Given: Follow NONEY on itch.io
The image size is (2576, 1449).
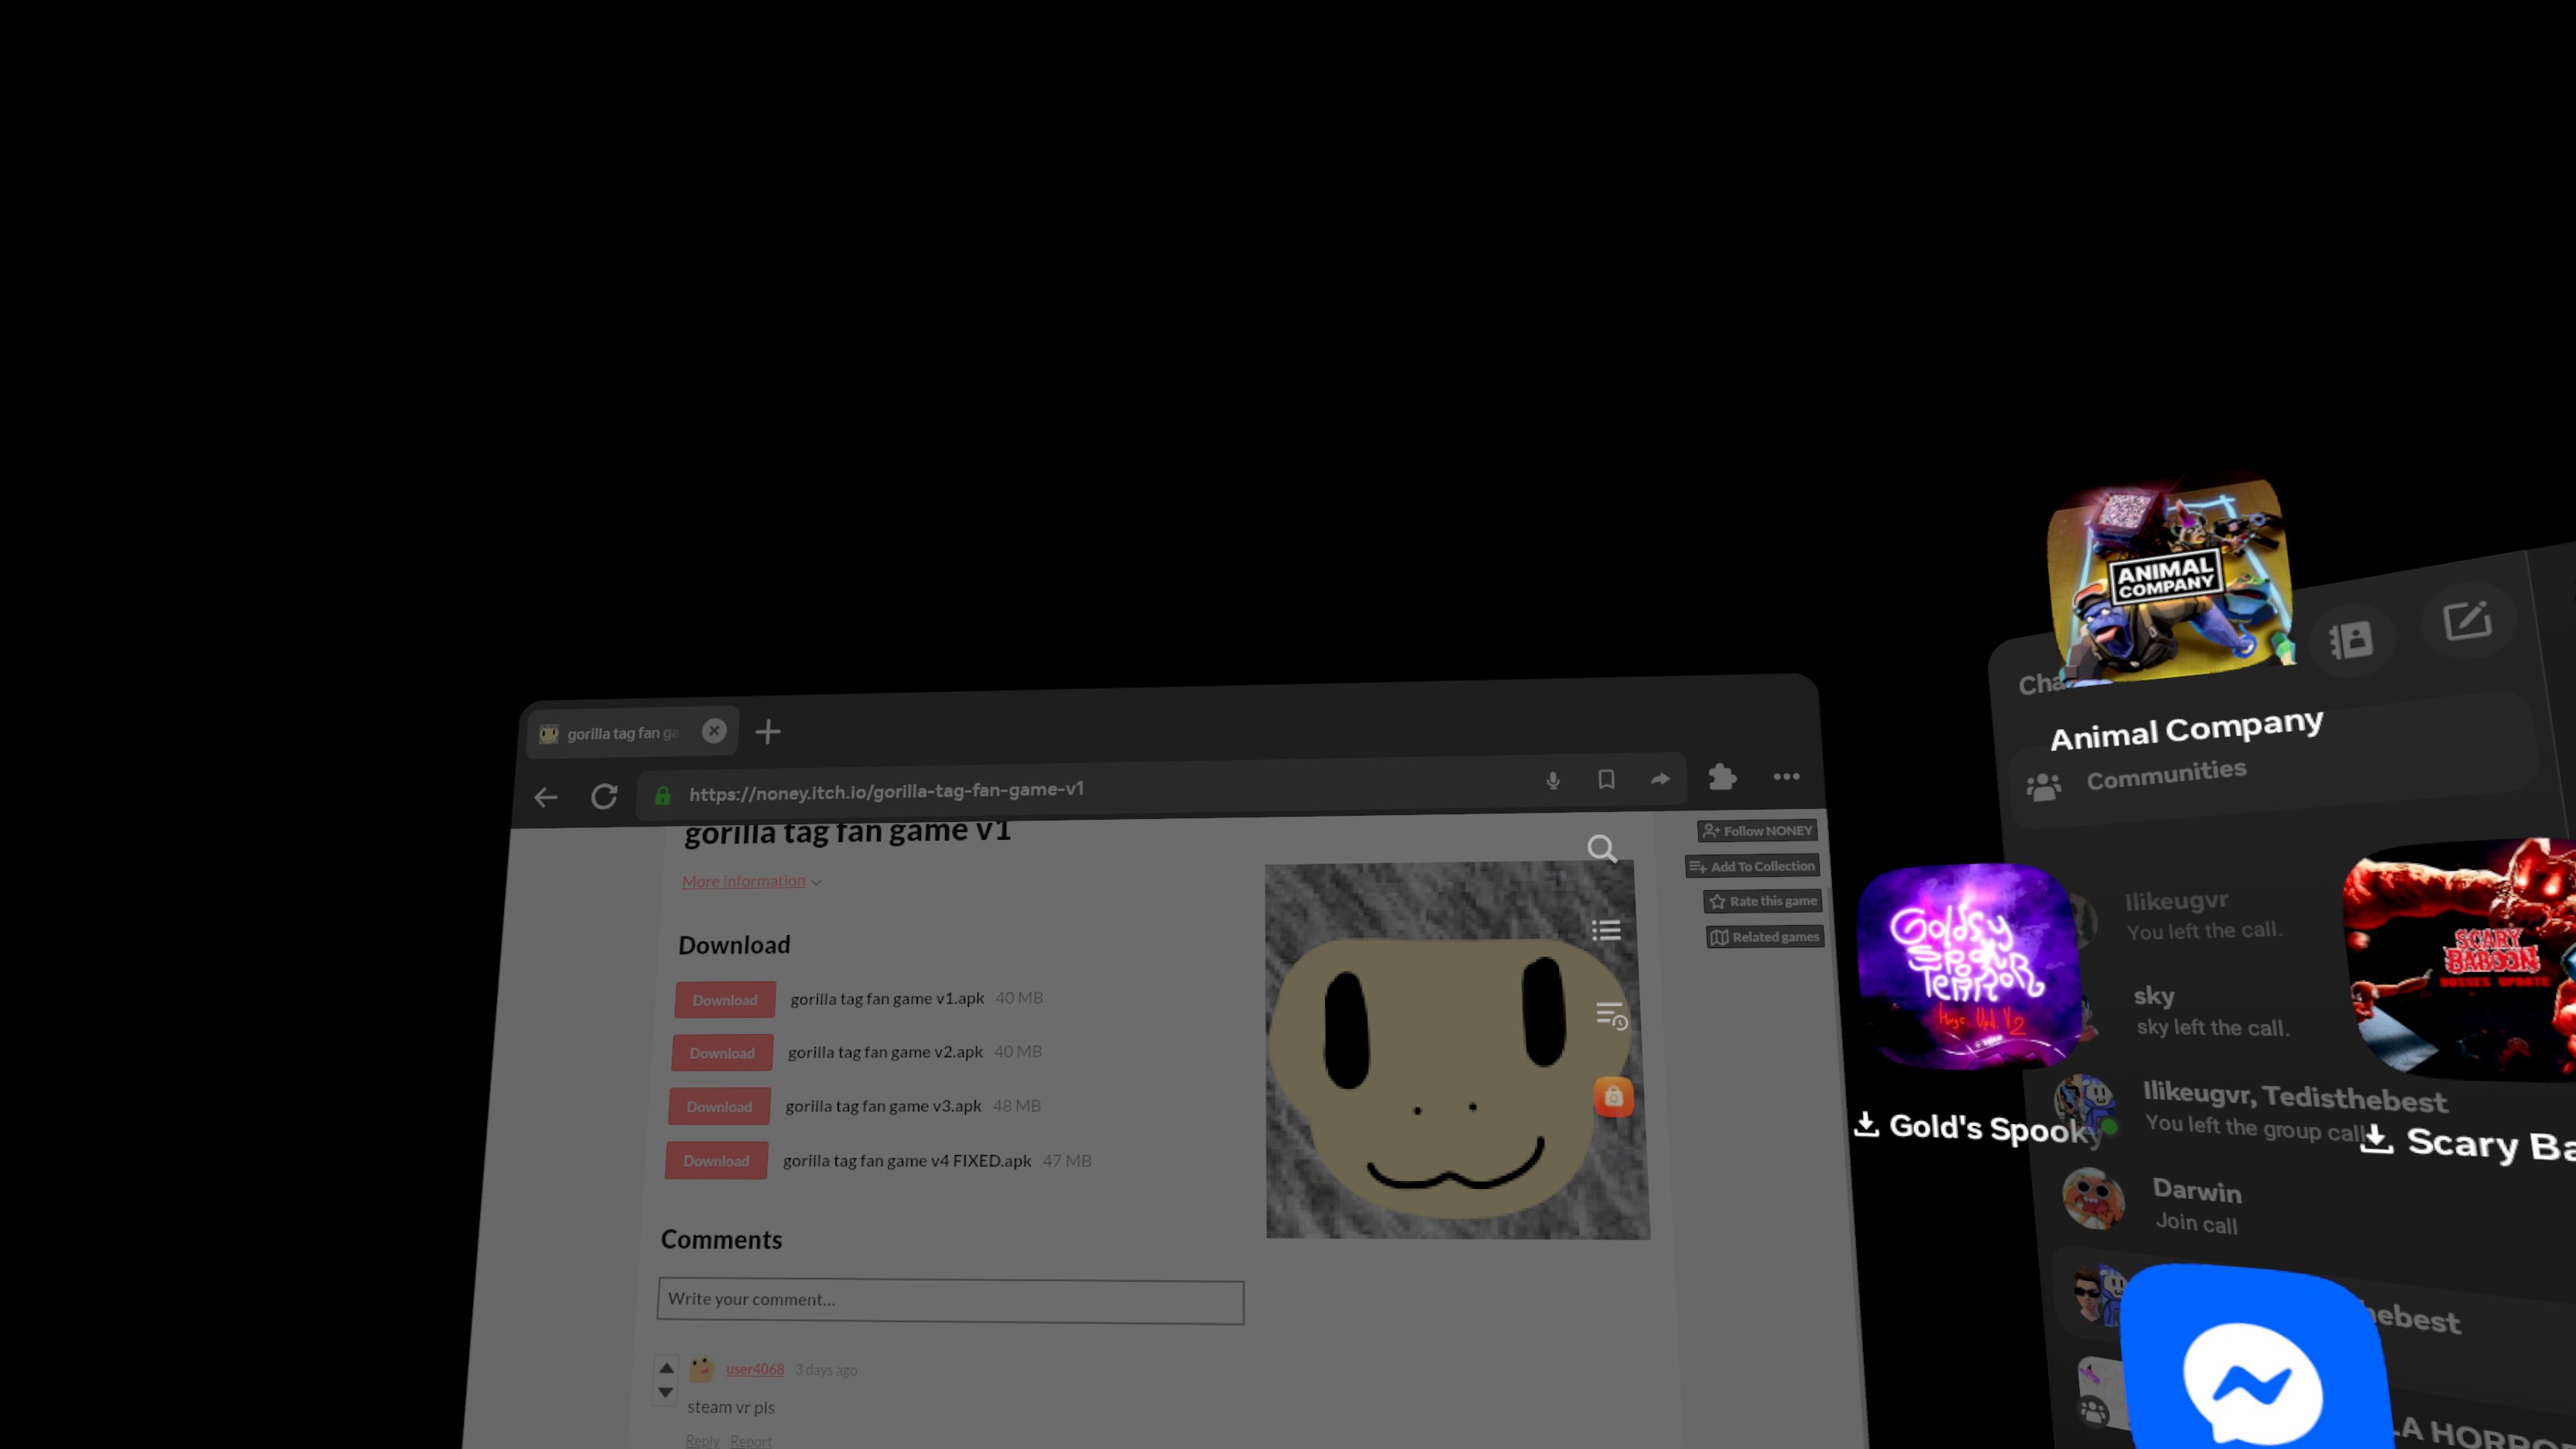Looking at the screenshot, I should click(x=1757, y=831).
